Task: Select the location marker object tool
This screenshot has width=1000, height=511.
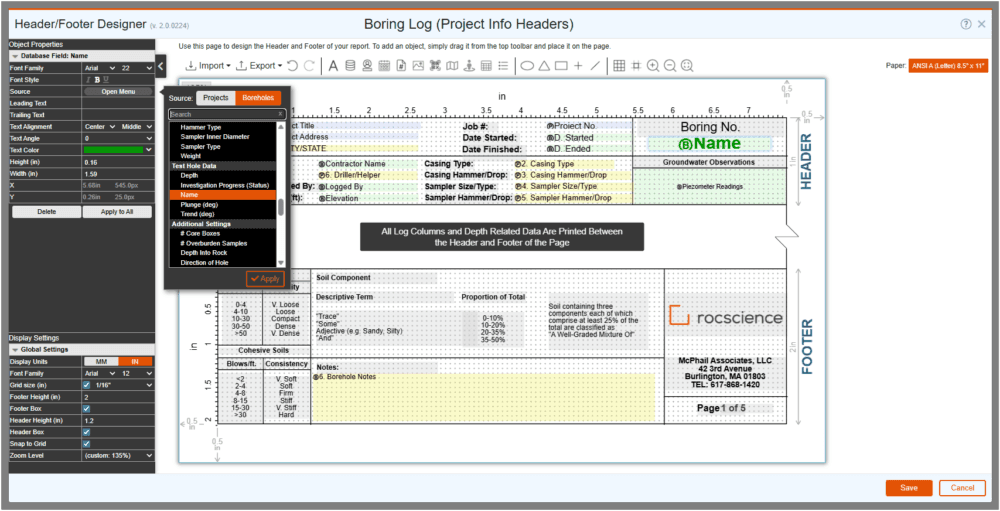Action: 469,65
